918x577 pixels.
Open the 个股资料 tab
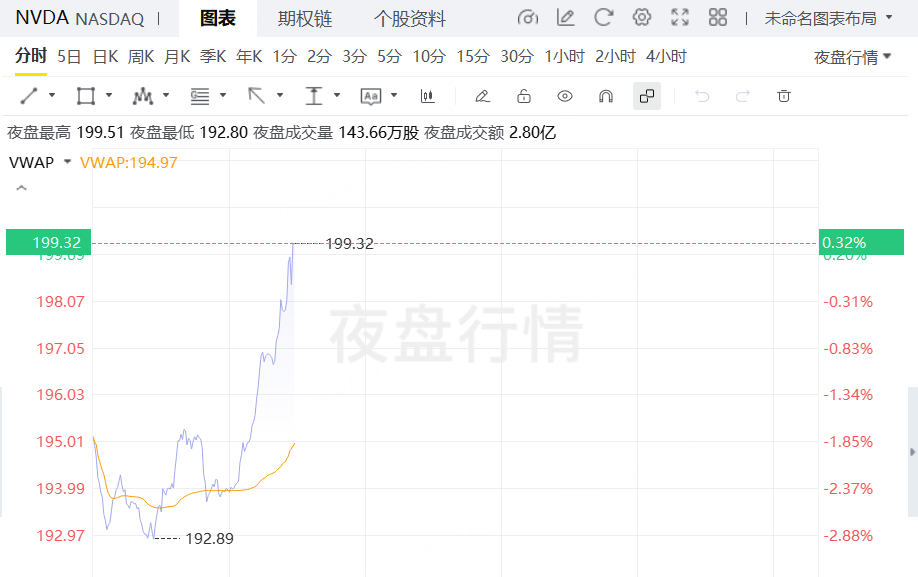tap(410, 19)
